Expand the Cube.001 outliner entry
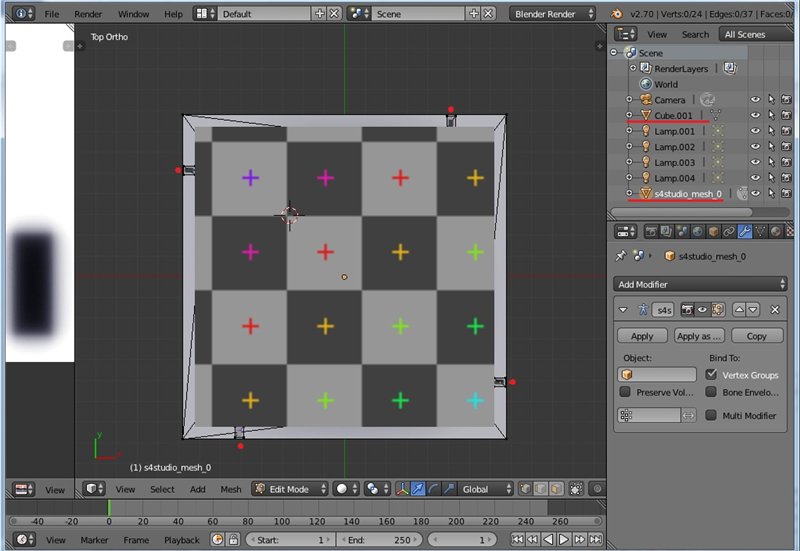The image size is (800, 551). pyautogui.click(x=629, y=115)
